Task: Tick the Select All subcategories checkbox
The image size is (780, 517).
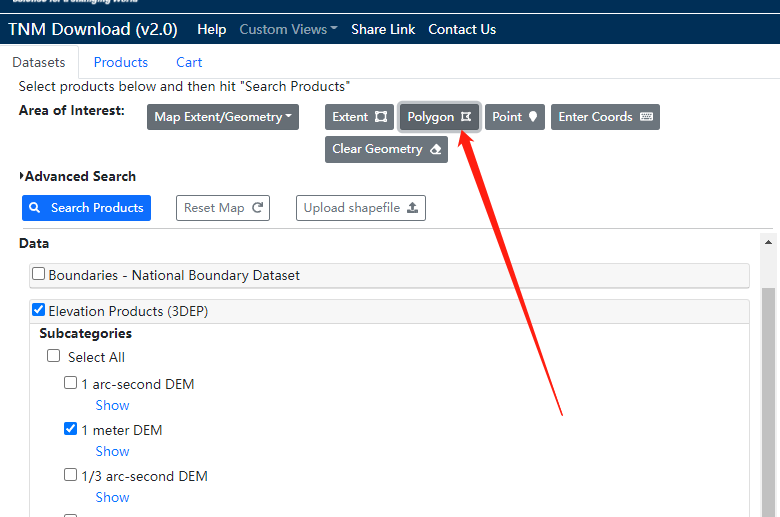Action: point(54,356)
